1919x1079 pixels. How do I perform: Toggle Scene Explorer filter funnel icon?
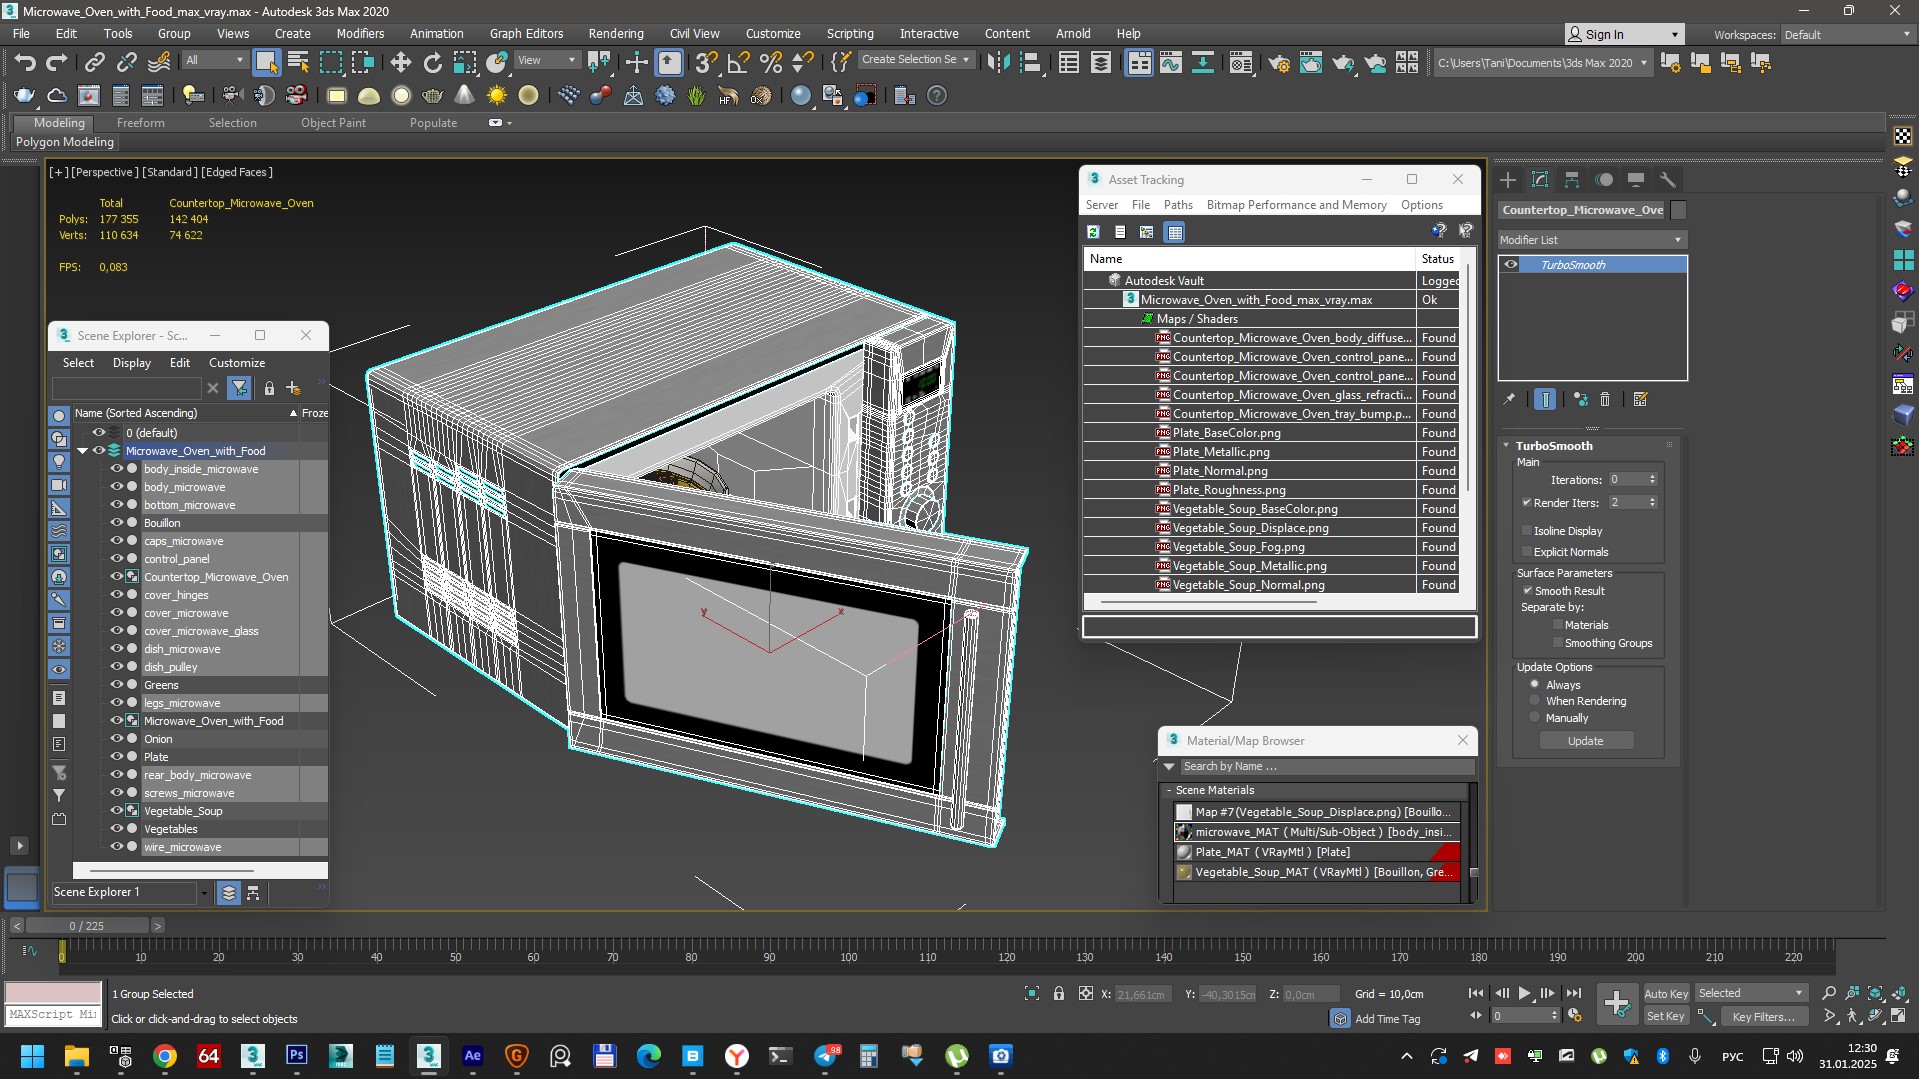tap(239, 388)
